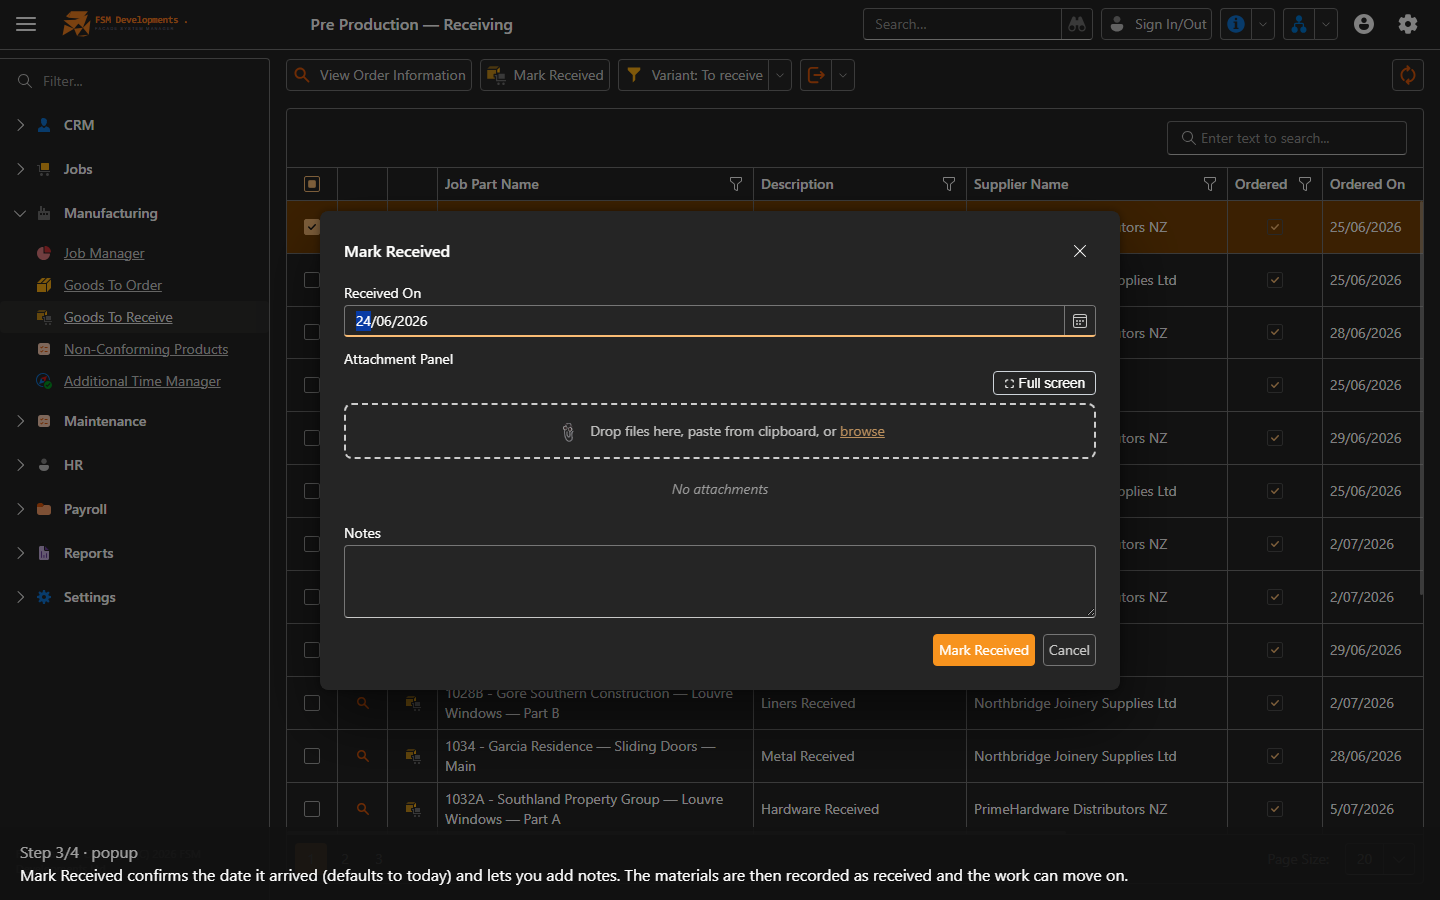Screen dimensions: 1440x900
Task: Open calendar picker for Received On
Action: point(1080,321)
